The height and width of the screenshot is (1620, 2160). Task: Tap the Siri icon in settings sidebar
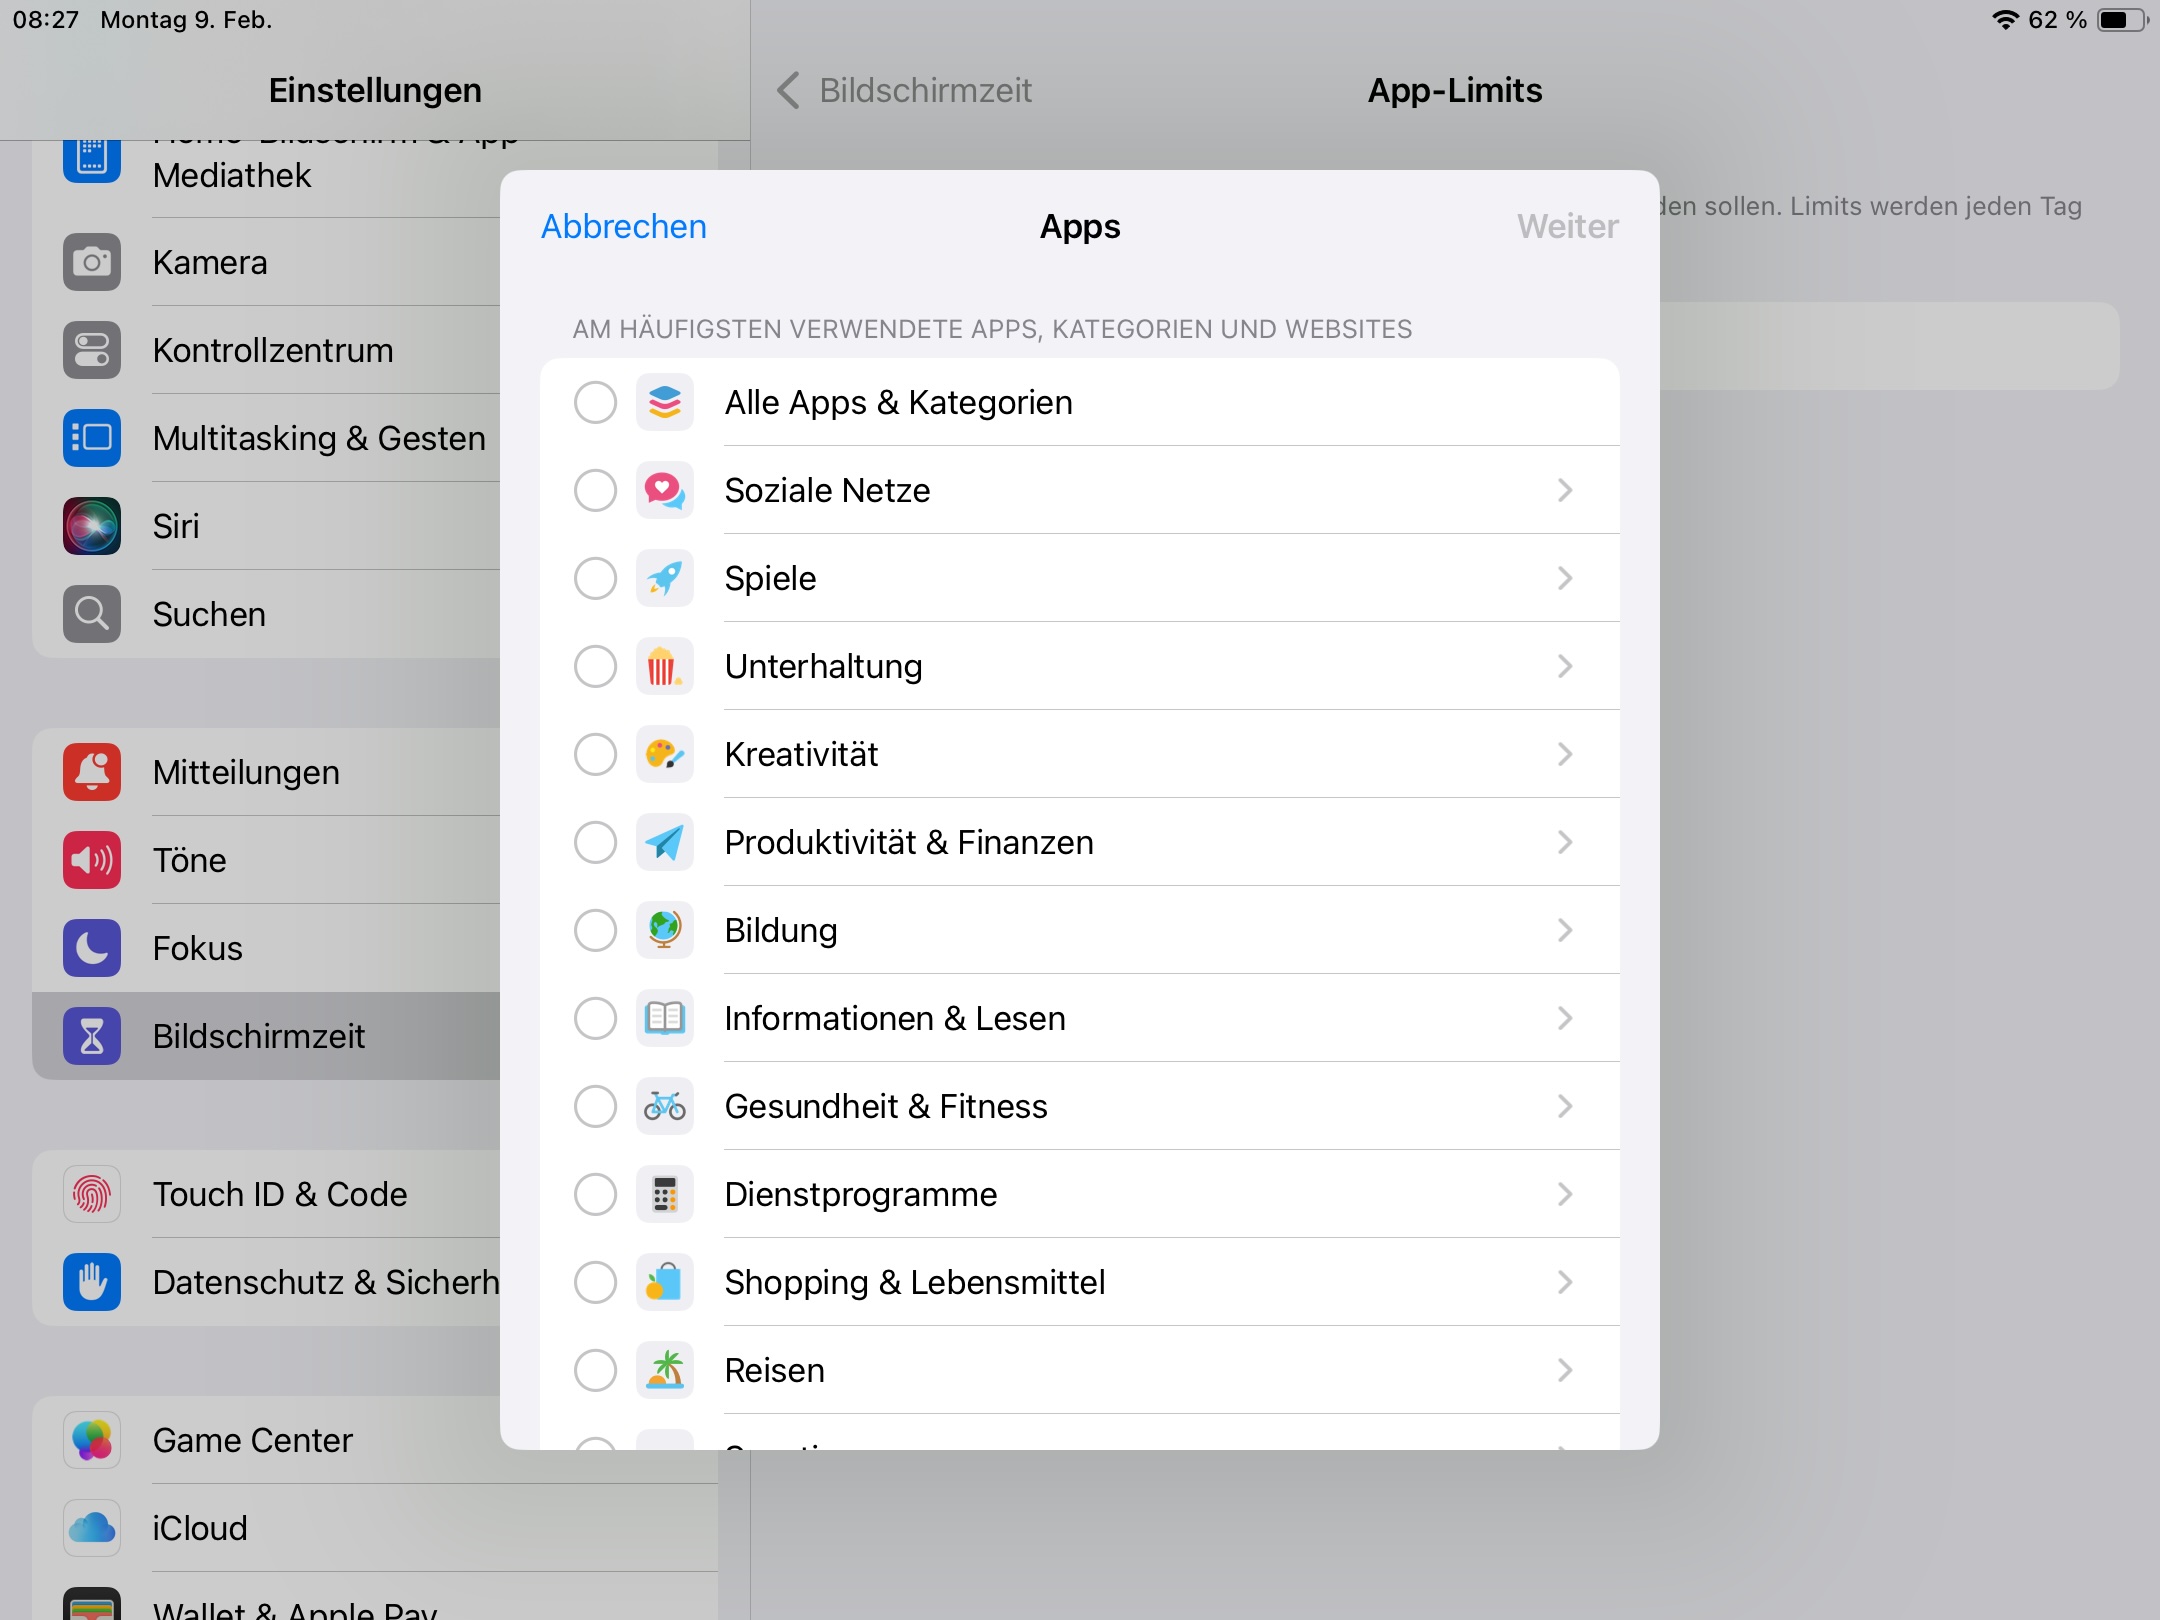coord(92,526)
